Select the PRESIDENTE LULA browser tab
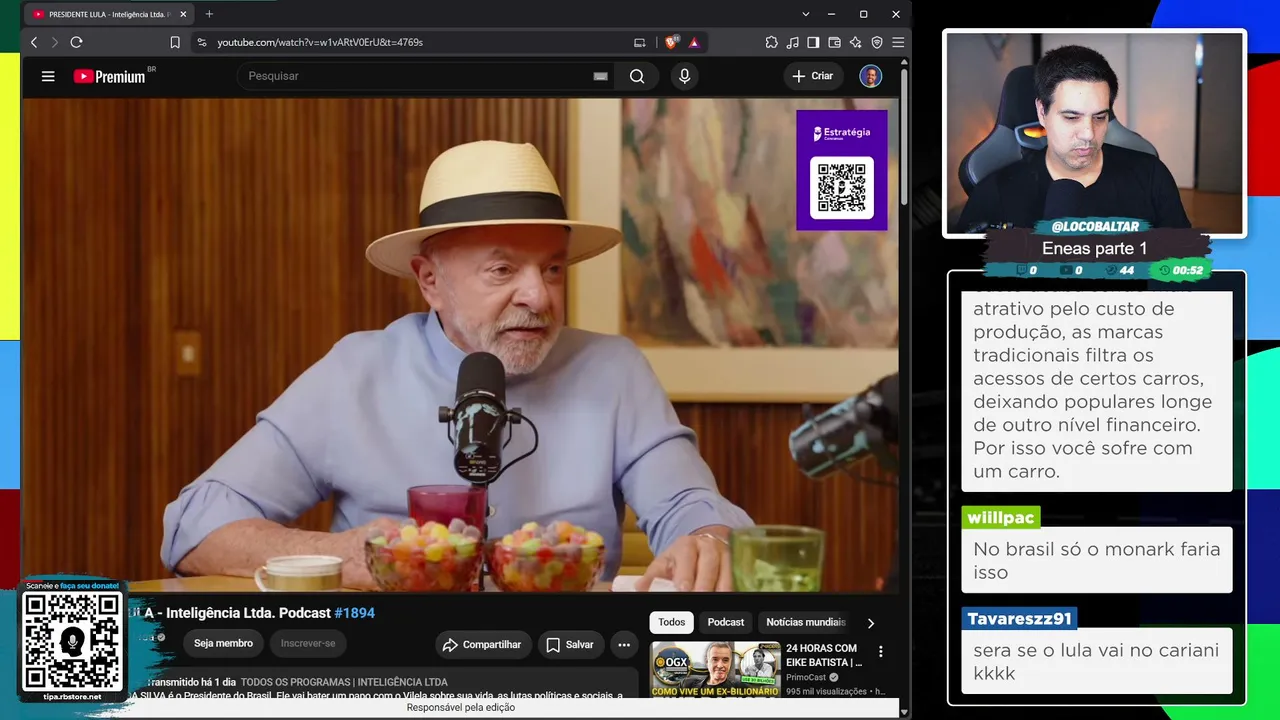 click(x=108, y=14)
